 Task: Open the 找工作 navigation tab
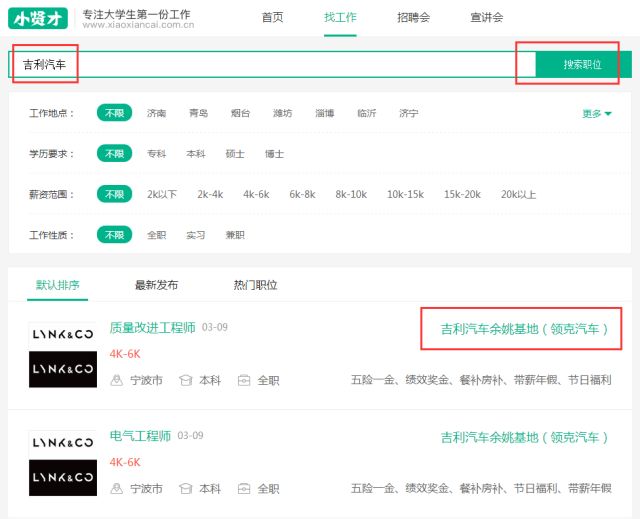(340, 18)
